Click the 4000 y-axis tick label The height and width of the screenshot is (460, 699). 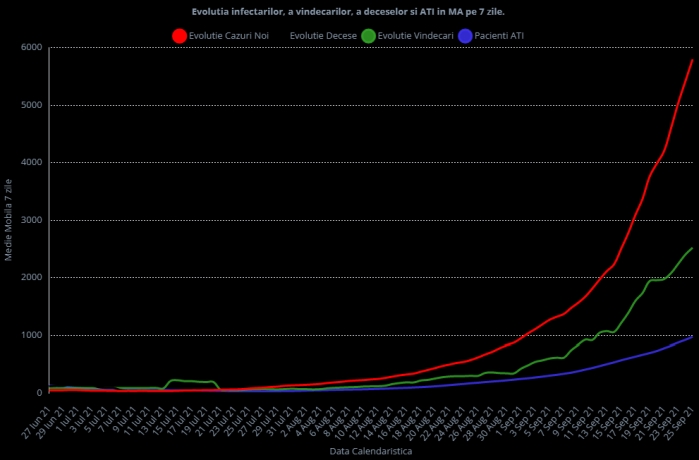[31, 163]
